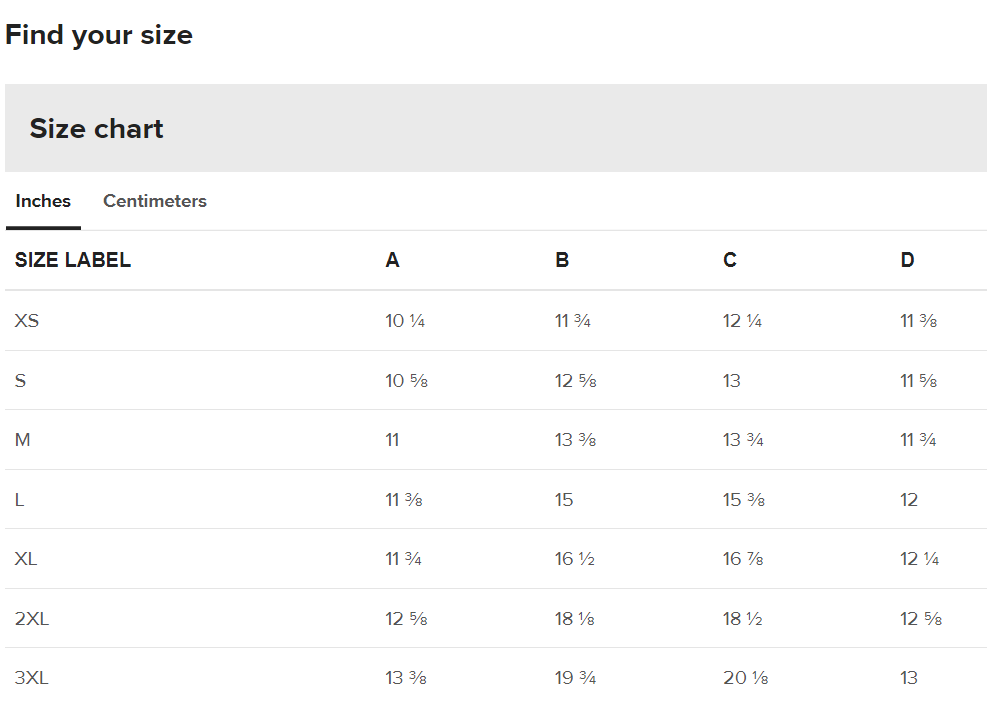Click column header C
The width and height of the screenshot is (987, 707).
click(730, 260)
